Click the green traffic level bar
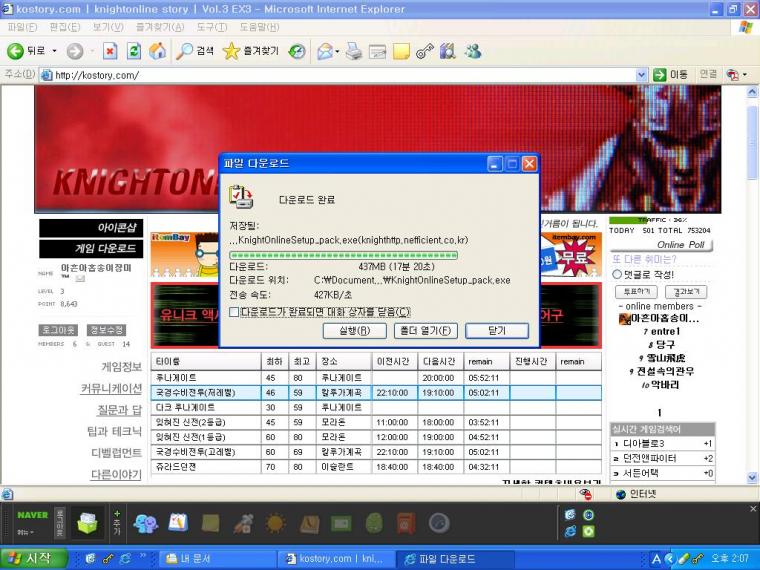The width and height of the screenshot is (760, 570). click(x=628, y=220)
